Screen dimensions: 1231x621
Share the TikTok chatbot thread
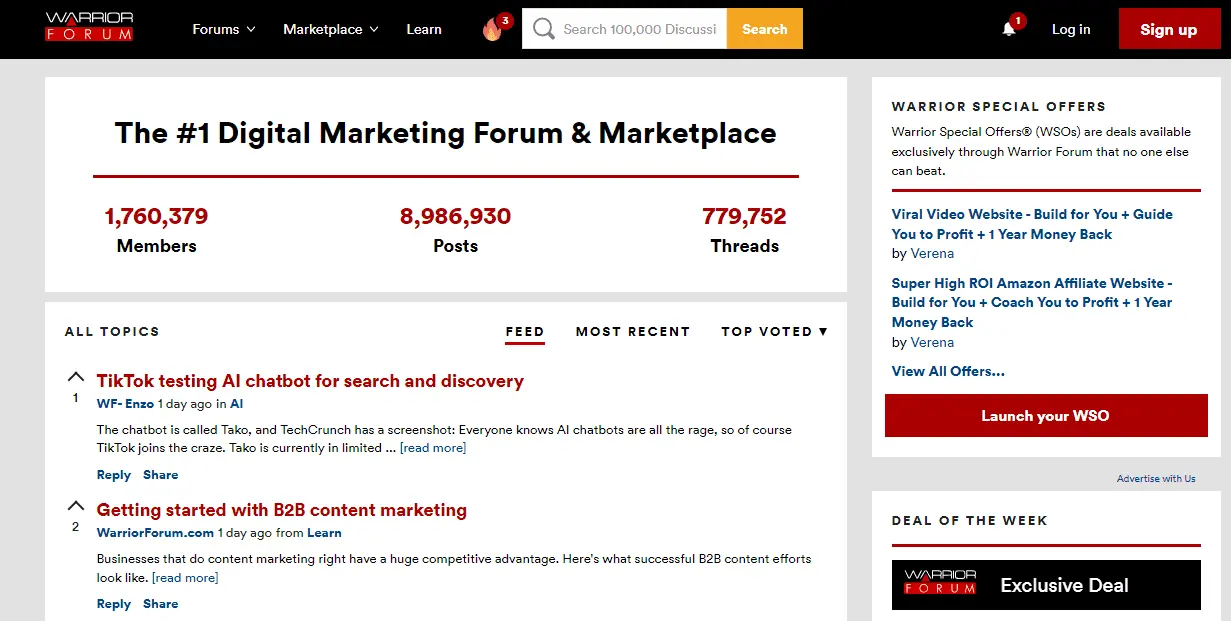click(x=161, y=475)
